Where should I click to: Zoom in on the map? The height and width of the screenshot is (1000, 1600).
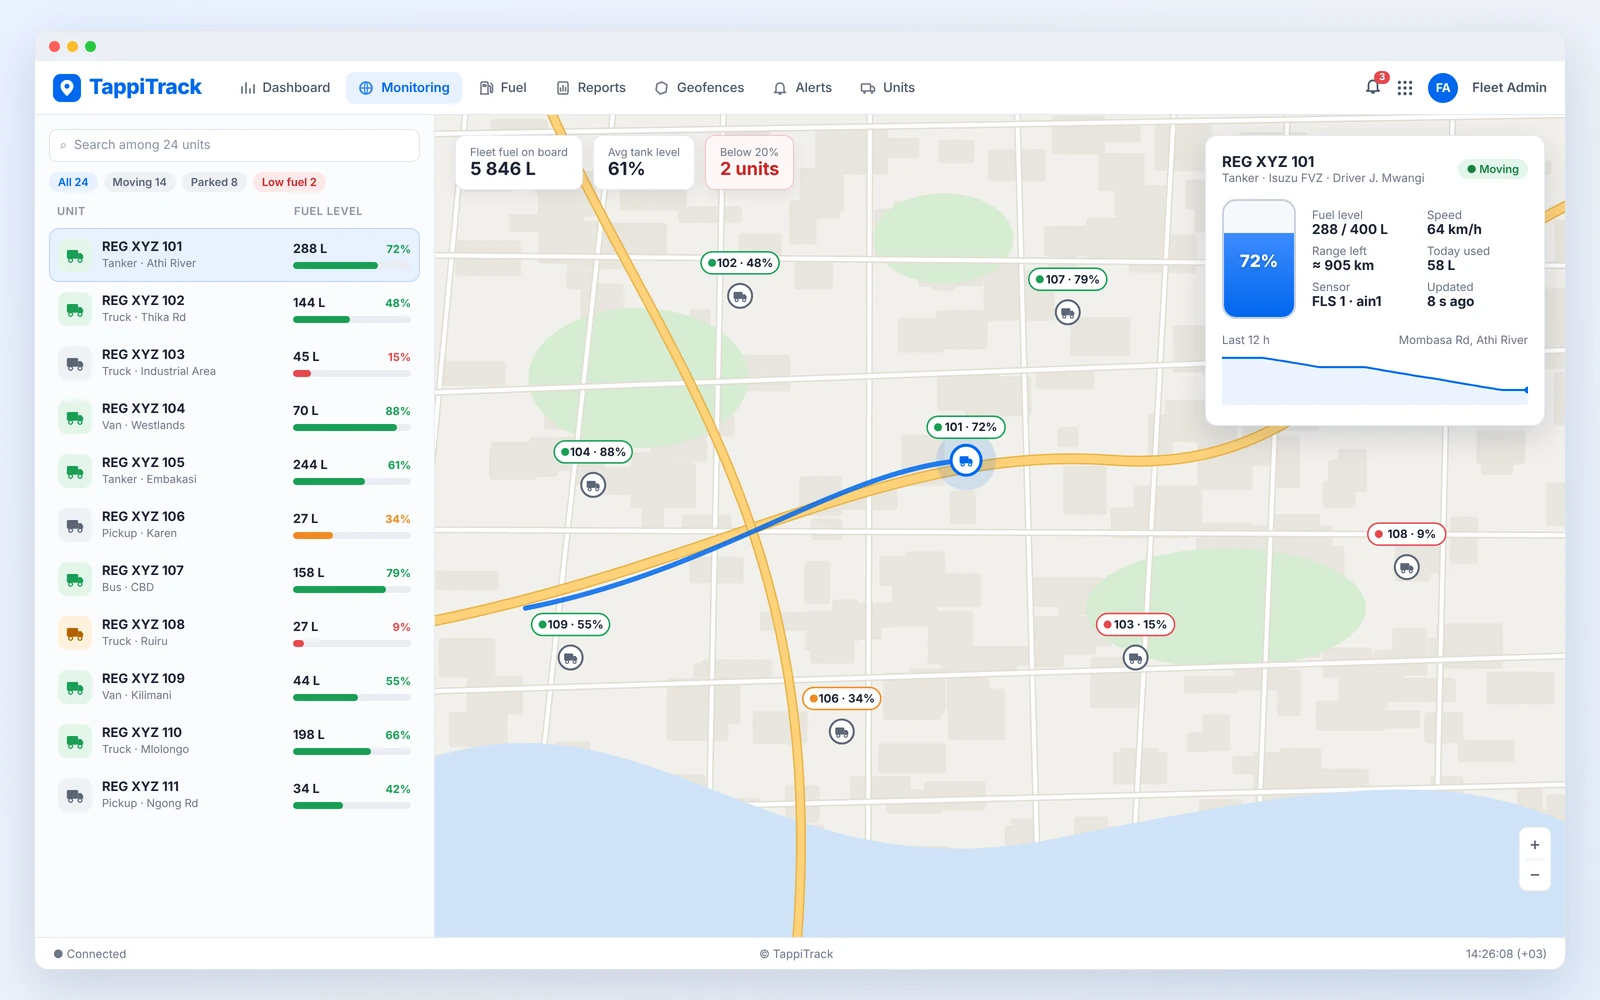pyautogui.click(x=1534, y=845)
